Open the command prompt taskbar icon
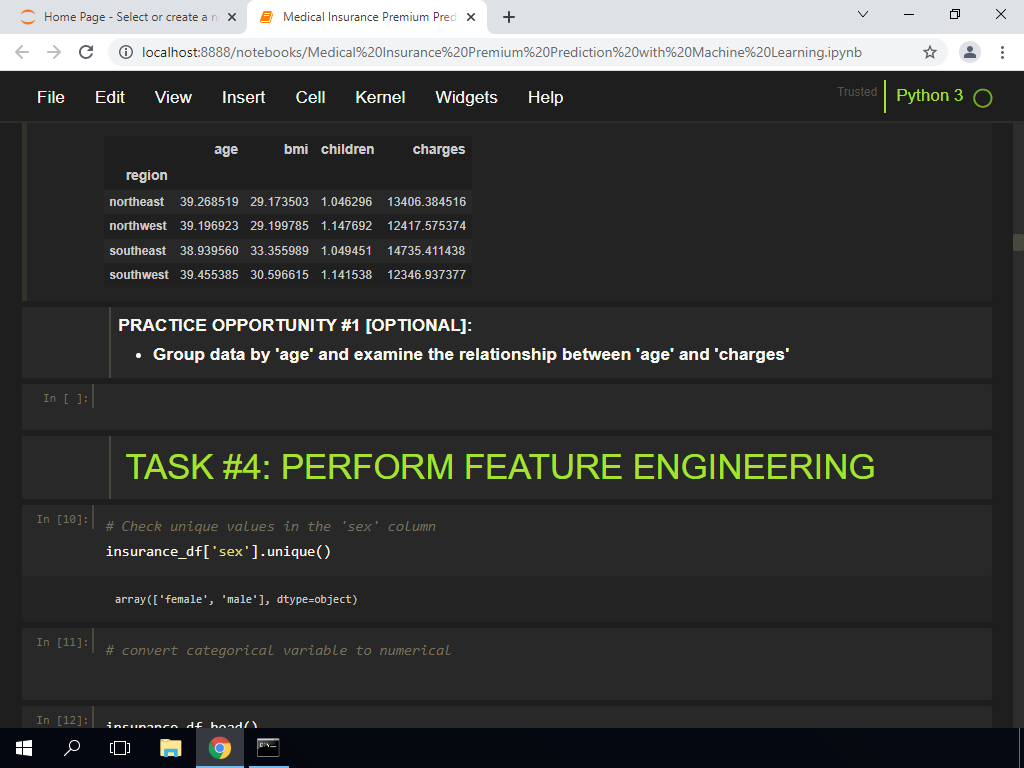The width and height of the screenshot is (1024, 768). 268,748
